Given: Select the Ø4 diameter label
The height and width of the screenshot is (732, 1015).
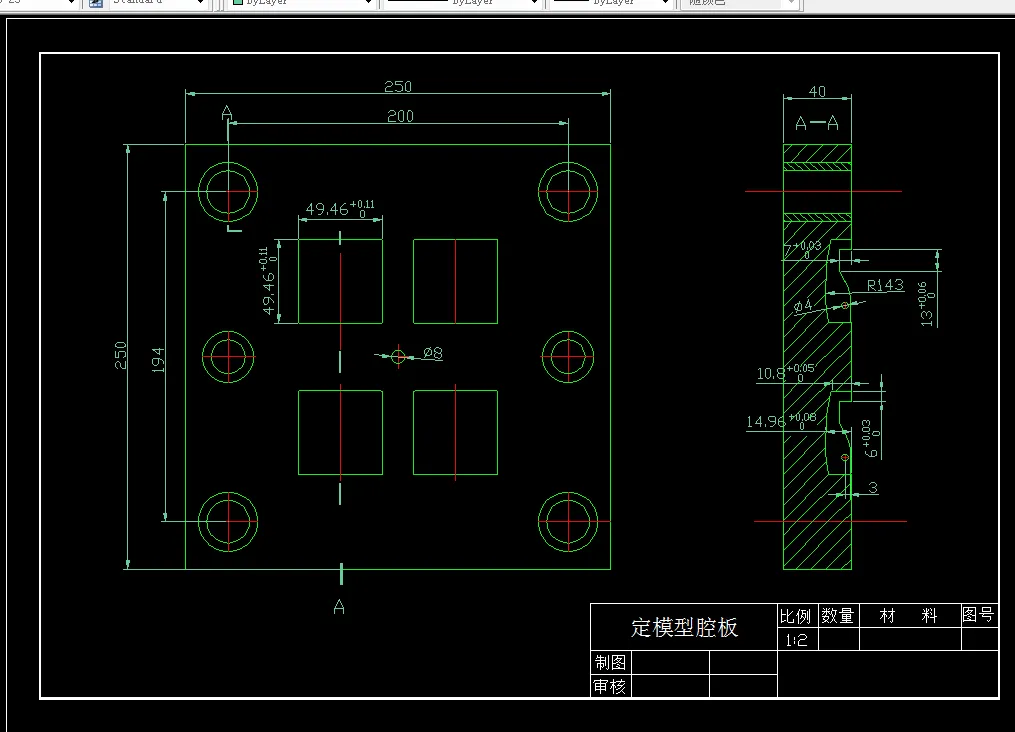Looking at the screenshot, I should point(803,306).
